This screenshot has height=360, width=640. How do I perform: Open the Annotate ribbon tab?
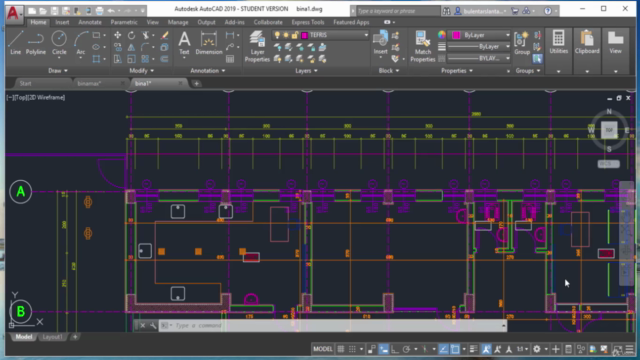pyautogui.click(x=90, y=22)
